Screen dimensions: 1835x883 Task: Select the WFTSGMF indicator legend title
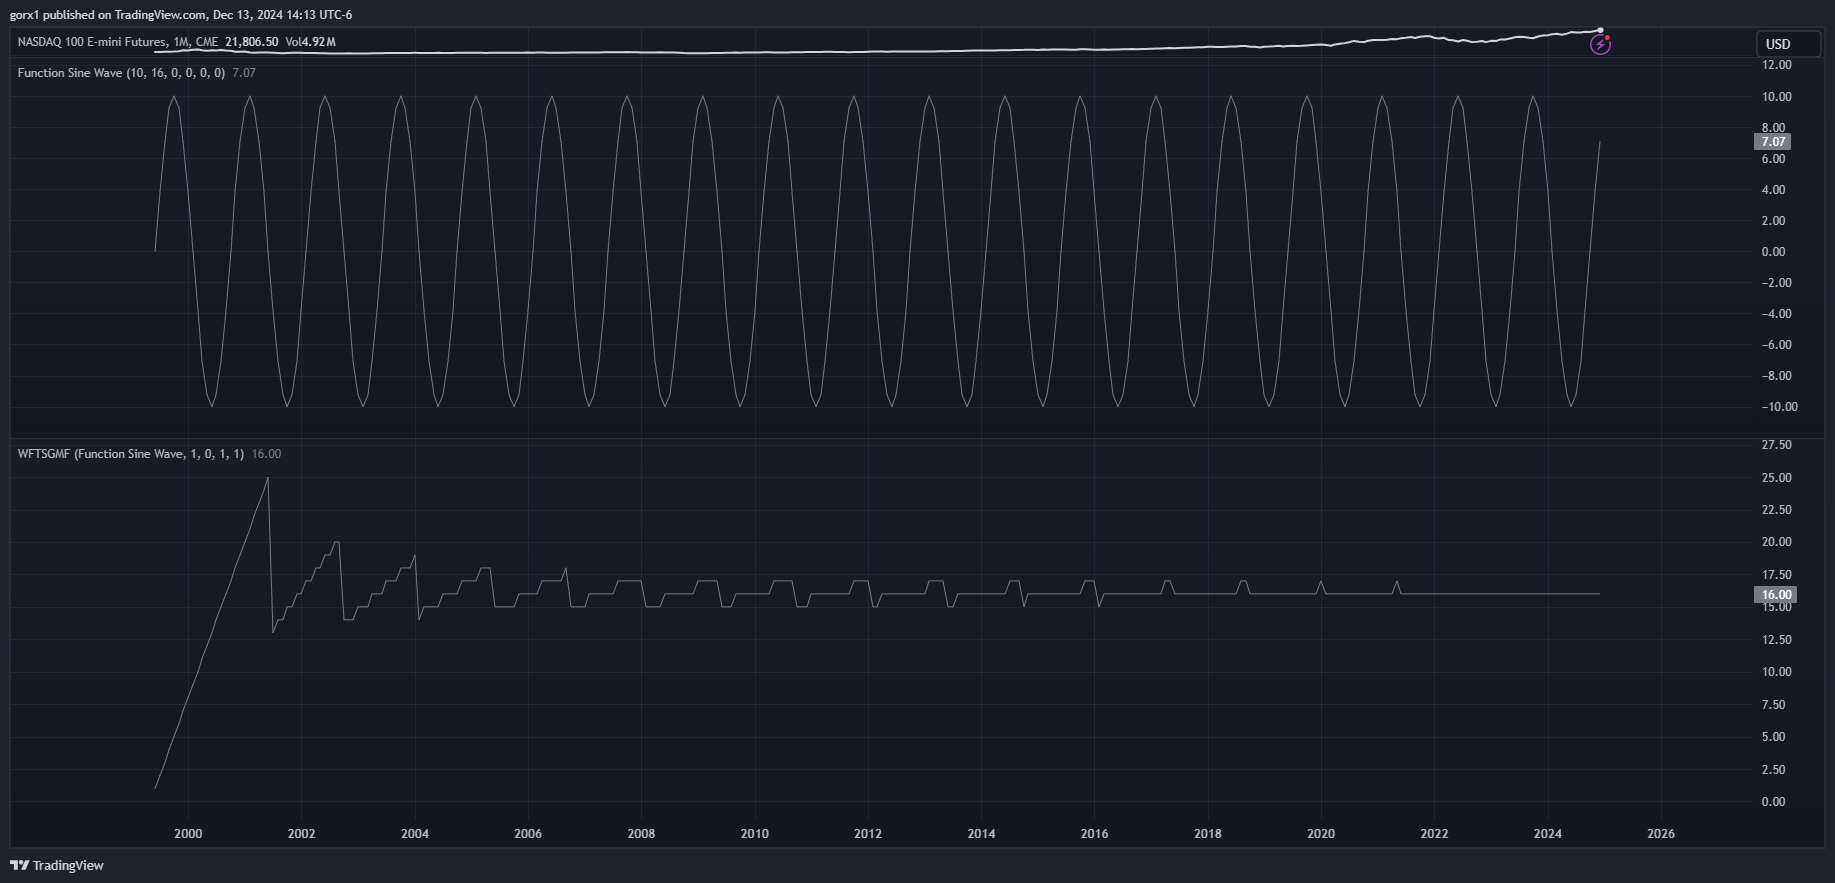(130, 454)
